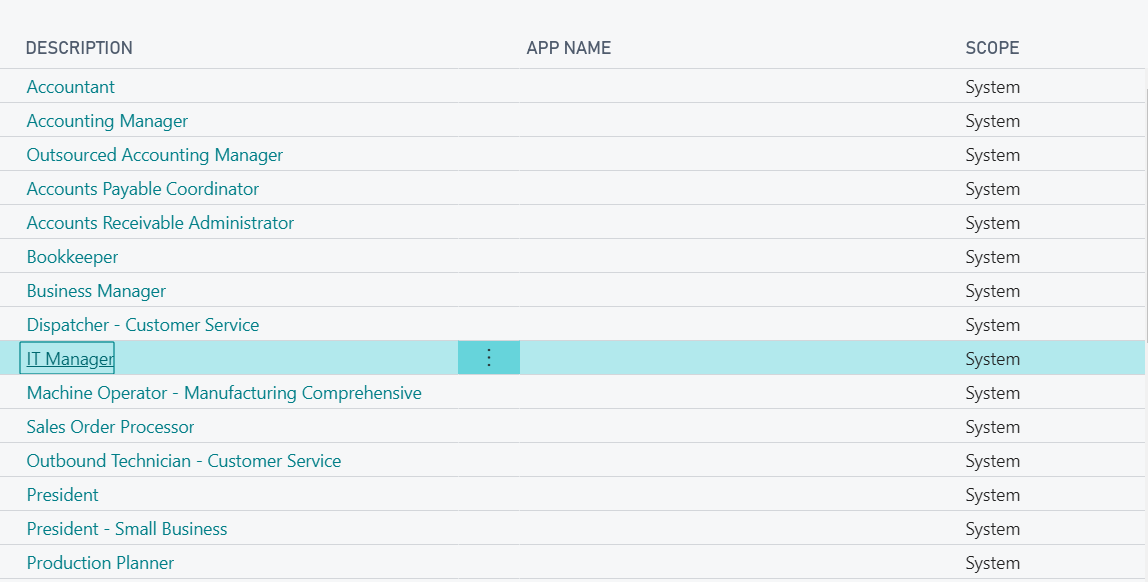Open the President - Small Business profile
This screenshot has height=586, width=1148.
[x=126, y=528]
